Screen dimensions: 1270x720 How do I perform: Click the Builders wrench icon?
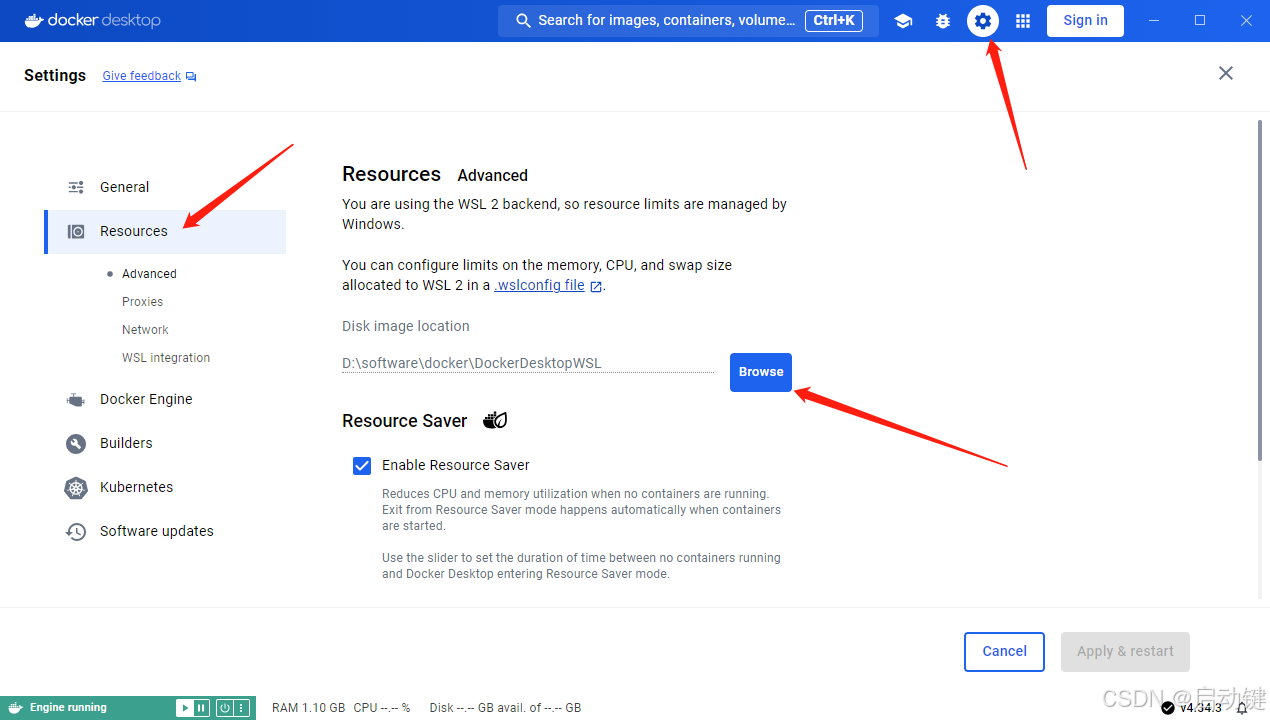coord(76,443)
